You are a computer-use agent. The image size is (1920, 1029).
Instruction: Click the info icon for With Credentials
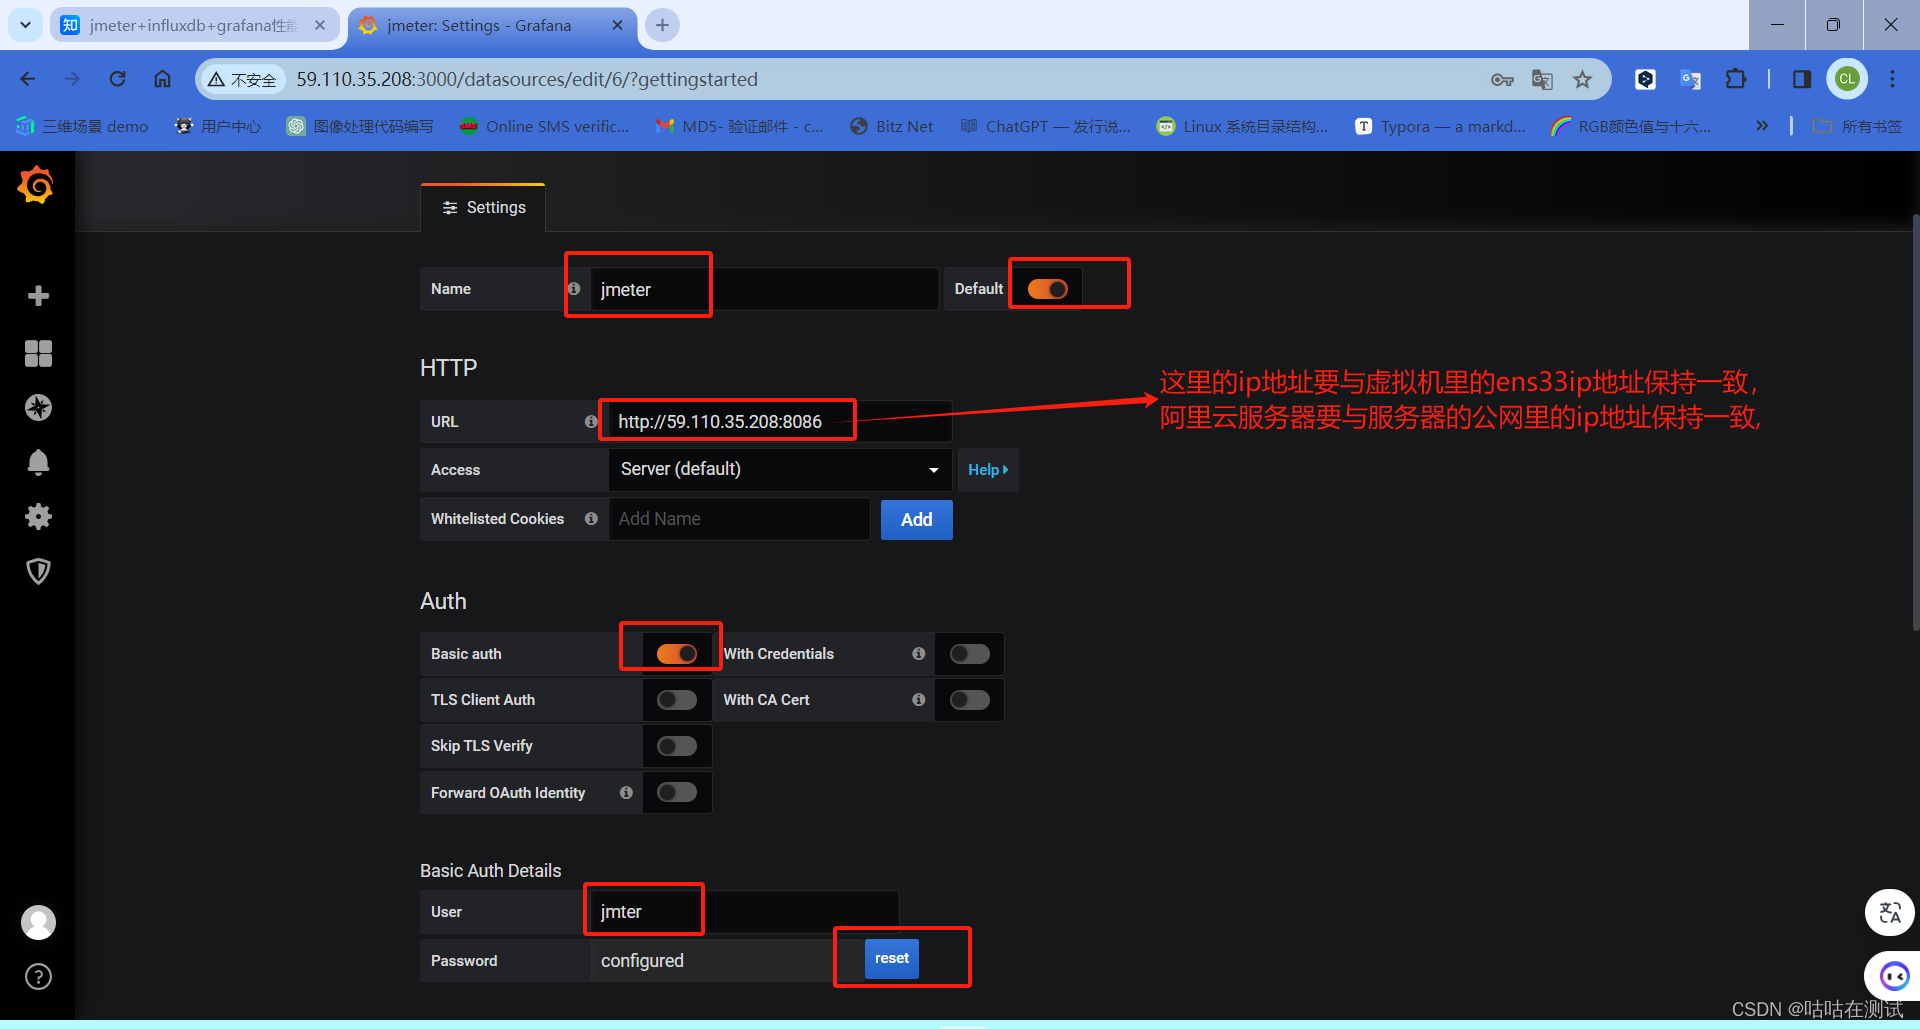[x=918, y=654]
